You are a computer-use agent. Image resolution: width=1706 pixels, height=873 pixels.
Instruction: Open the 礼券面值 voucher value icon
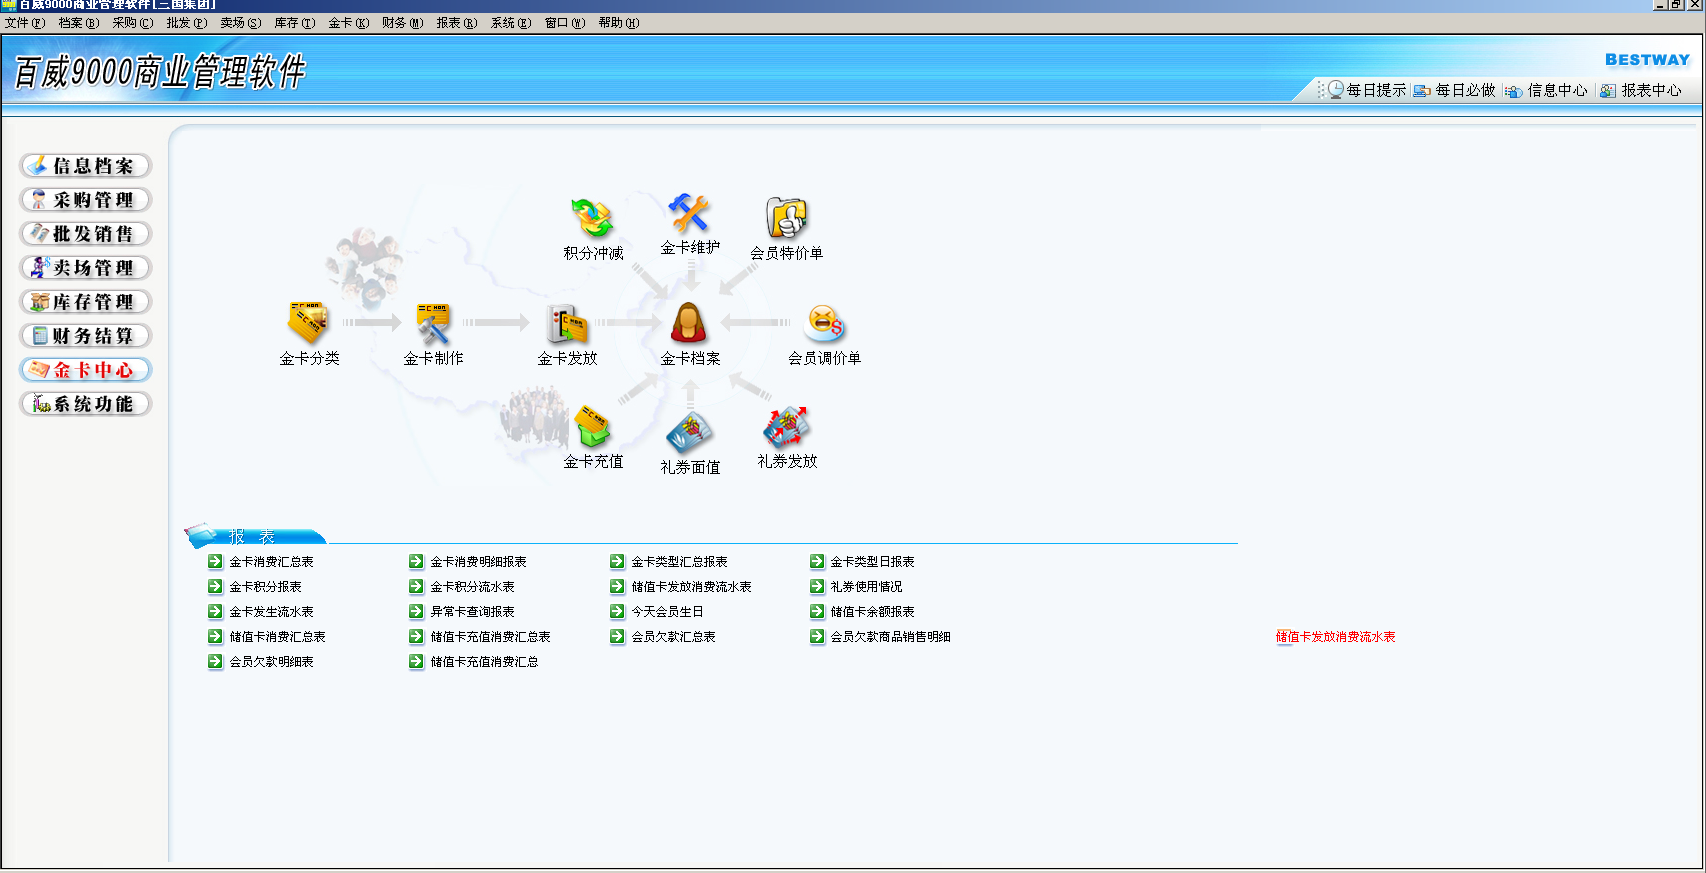(x=689, y=432)
